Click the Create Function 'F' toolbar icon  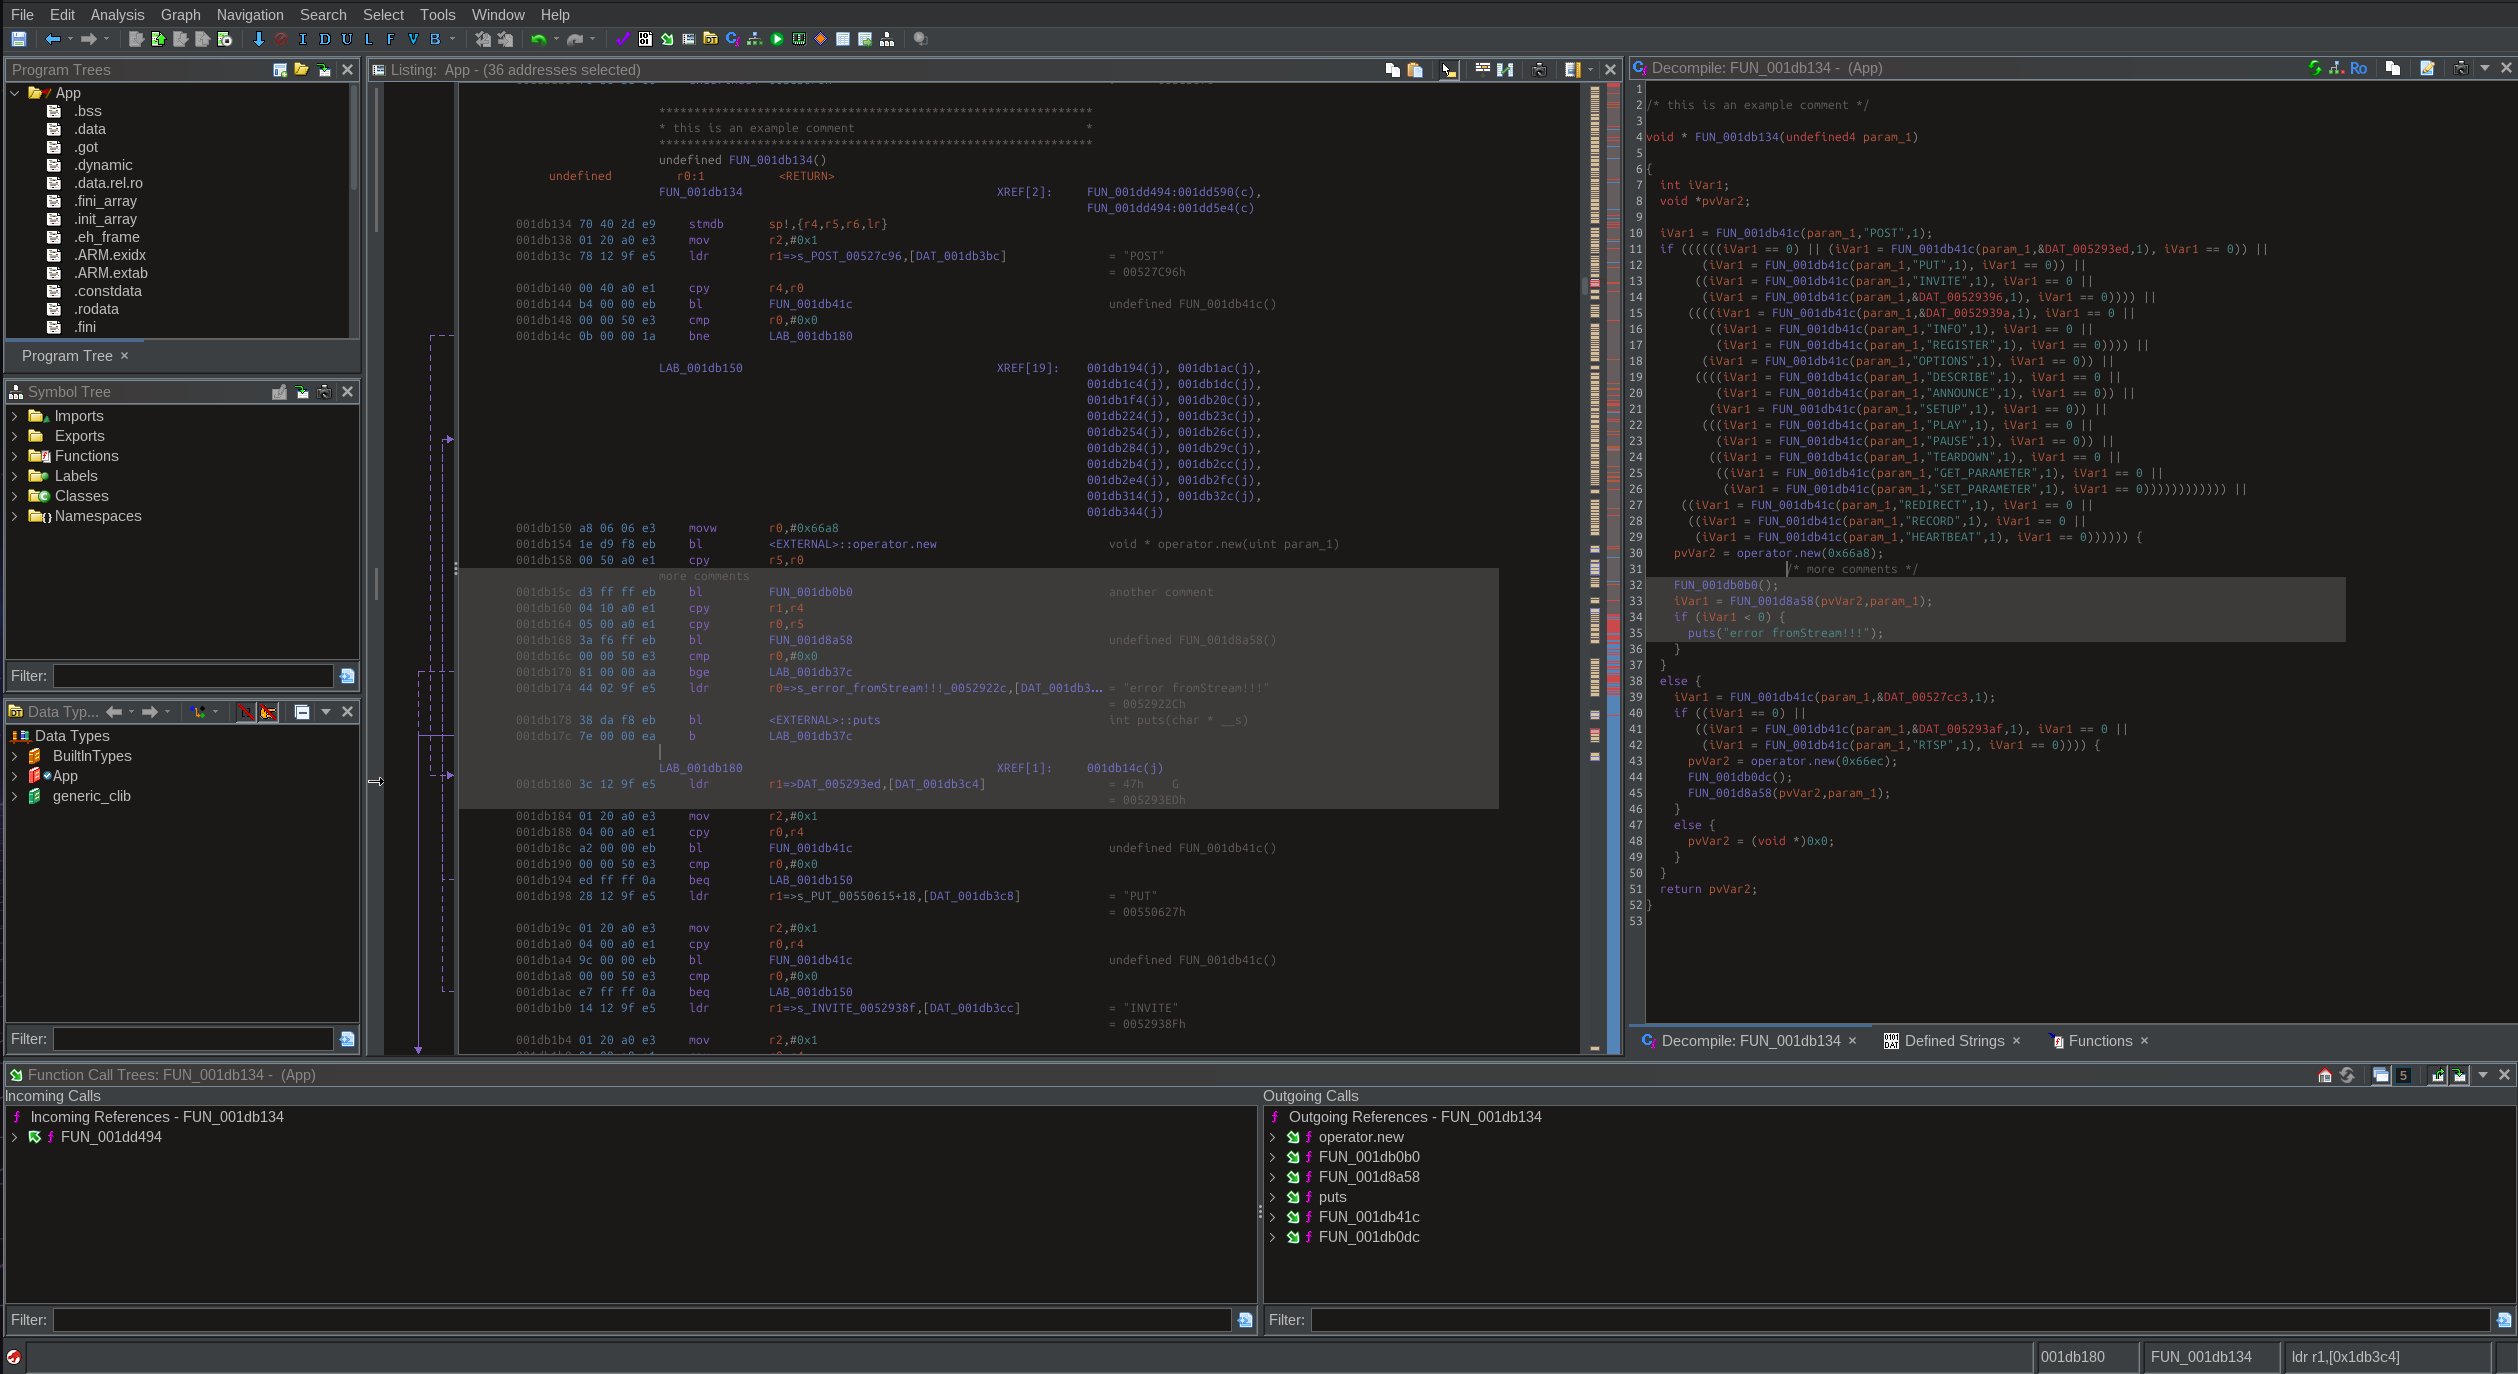tap(390, 39)
